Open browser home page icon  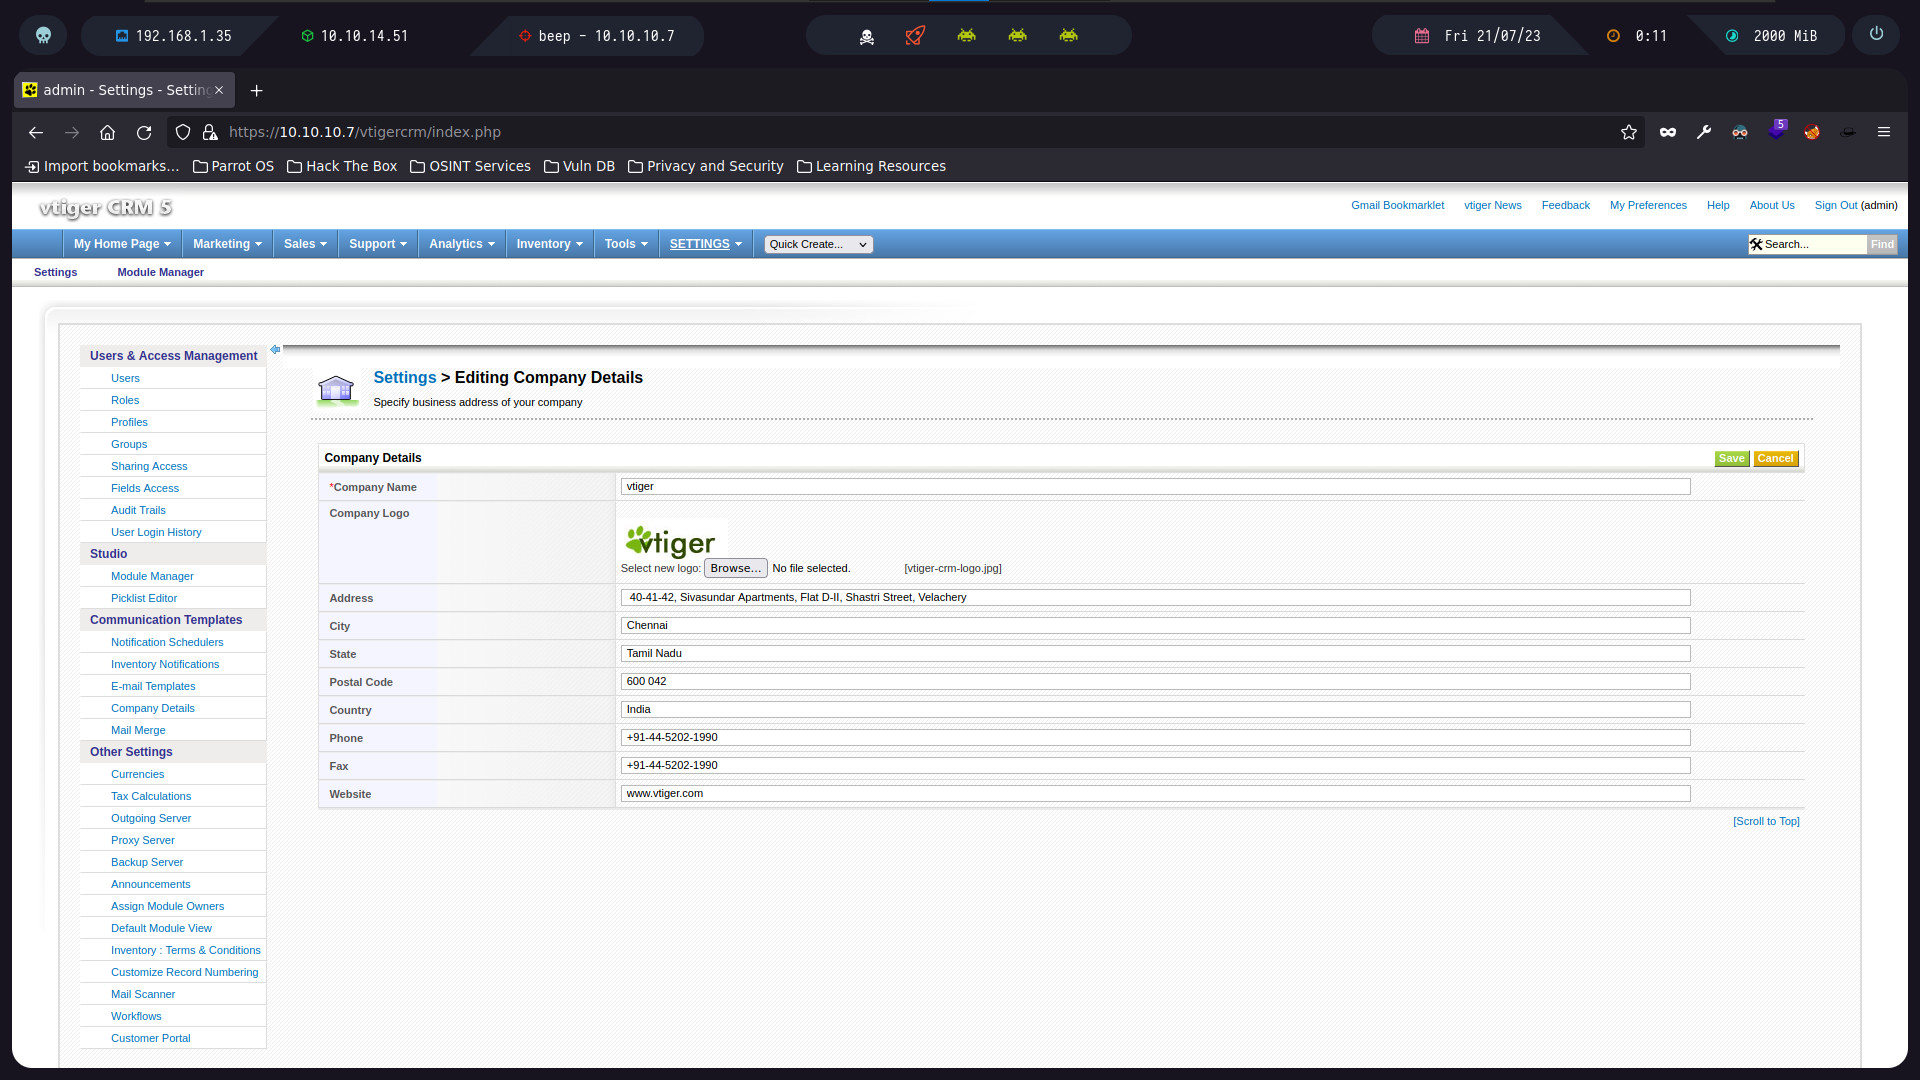coord(108,132)
